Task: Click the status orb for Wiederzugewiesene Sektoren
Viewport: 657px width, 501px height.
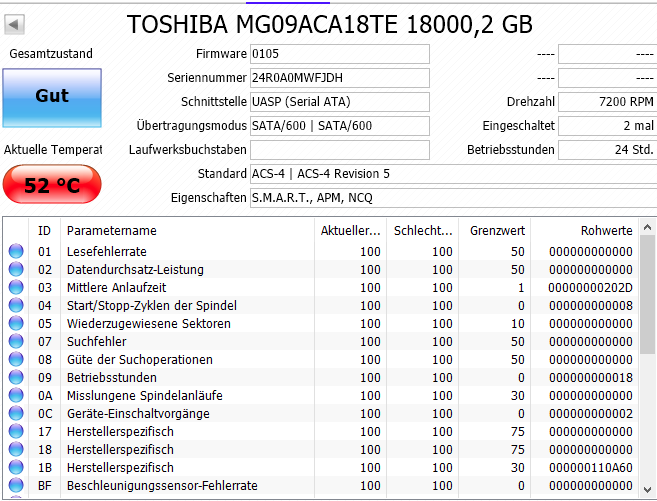Action: (x=16, y=323)
